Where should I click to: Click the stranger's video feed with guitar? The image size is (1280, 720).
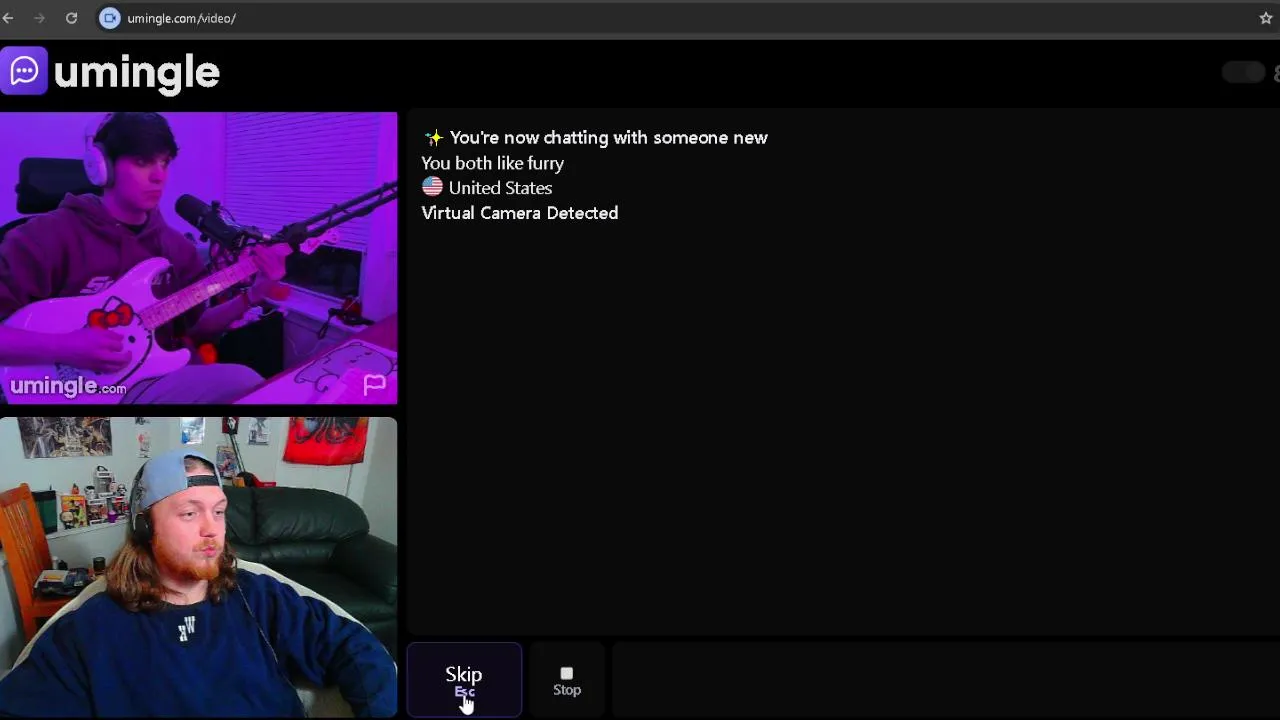198,258
